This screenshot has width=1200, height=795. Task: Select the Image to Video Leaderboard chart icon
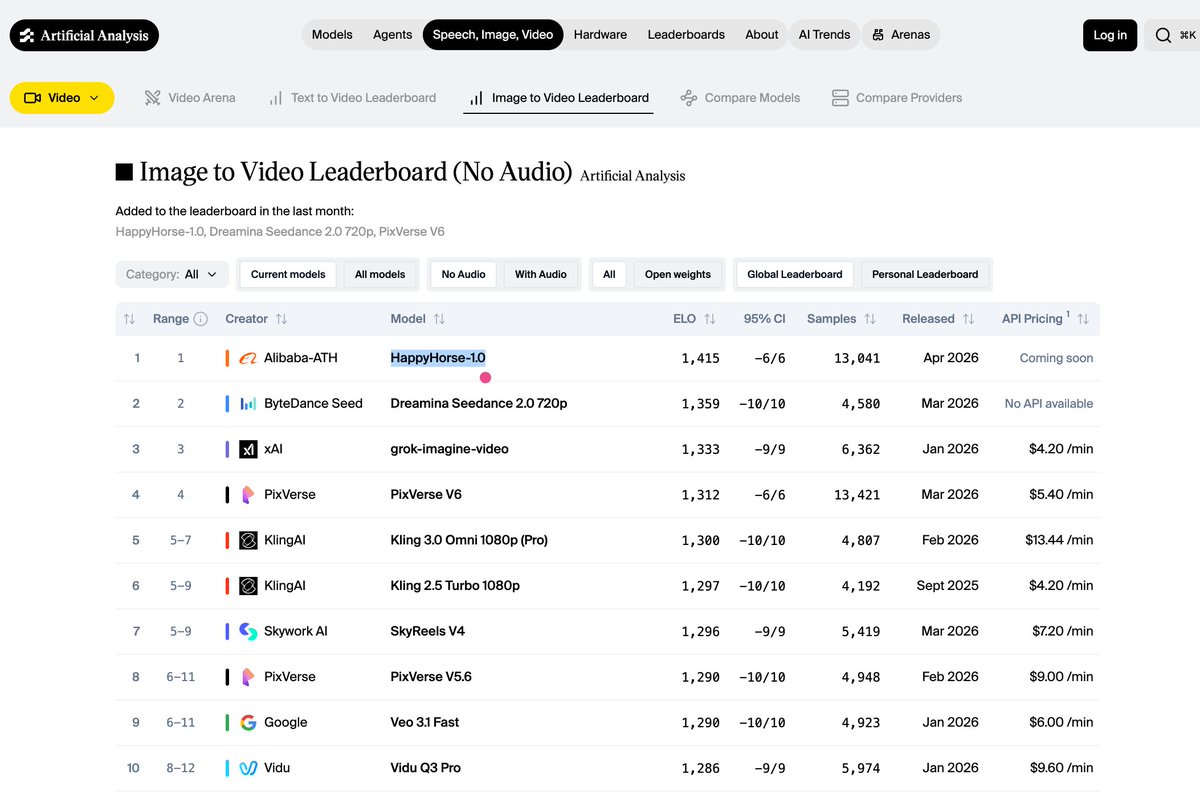pos(476,98)
